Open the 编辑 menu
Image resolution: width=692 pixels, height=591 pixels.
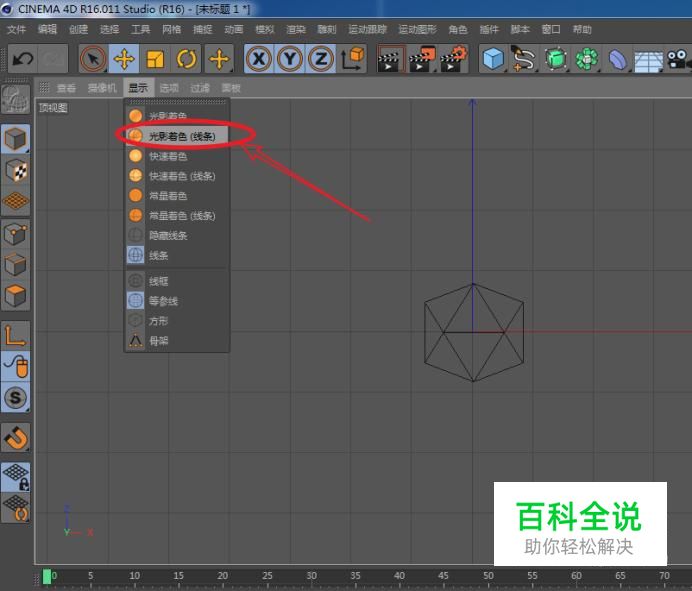[x=47, y=30]
